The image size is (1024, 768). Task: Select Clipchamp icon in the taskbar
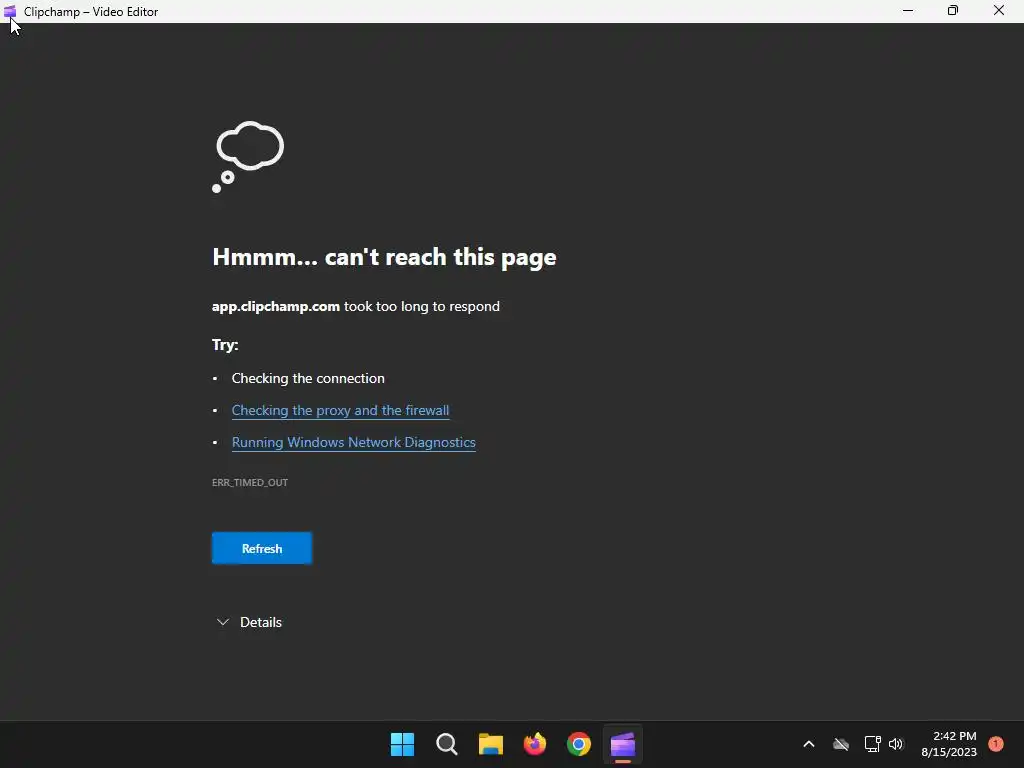(x=622, y=744)
